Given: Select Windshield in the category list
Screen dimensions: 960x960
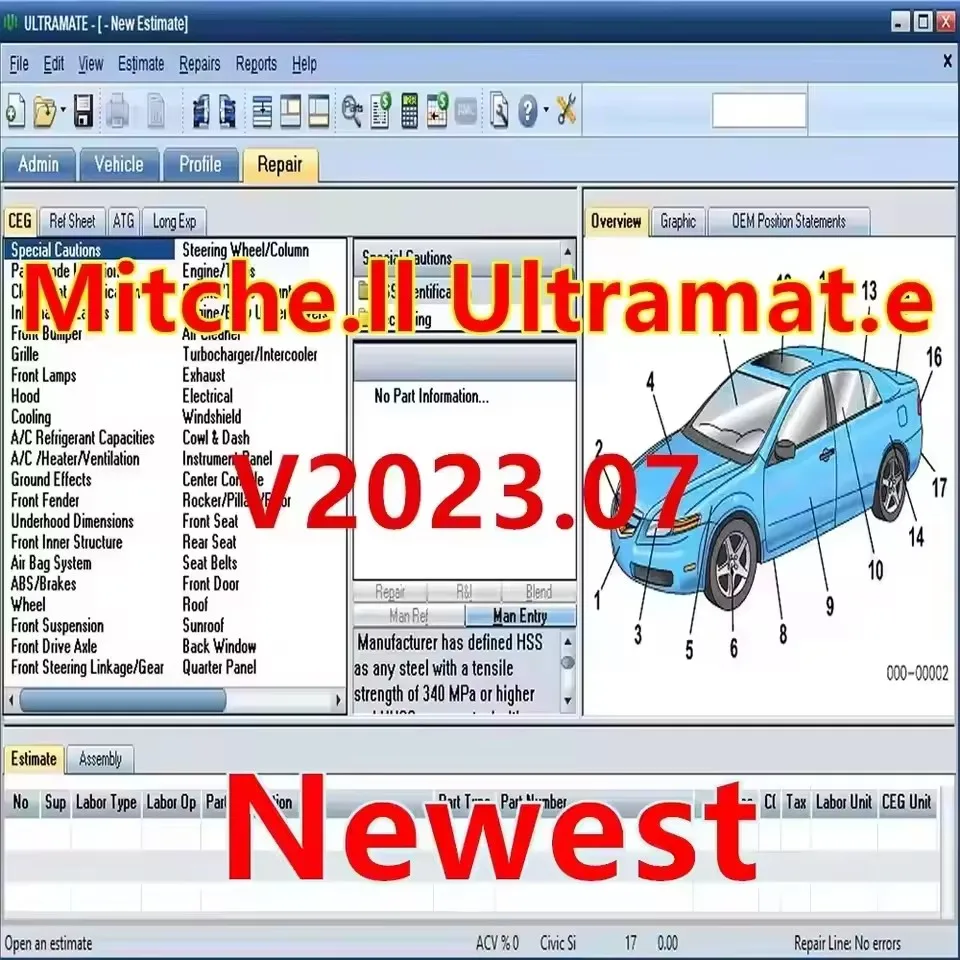Looking at the screenshot, I should (x=212, y=417).
